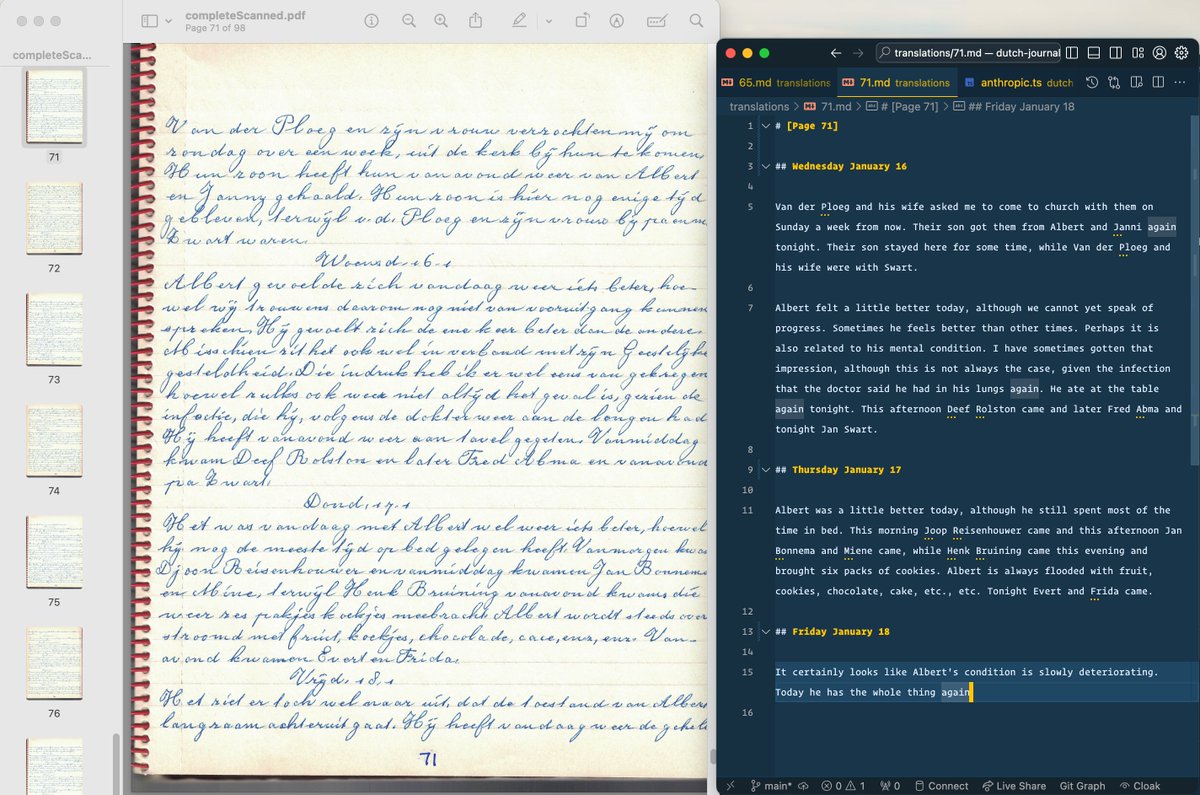
Task: Open the sidebar view options chevron in Preview
Action: [168, 21]
